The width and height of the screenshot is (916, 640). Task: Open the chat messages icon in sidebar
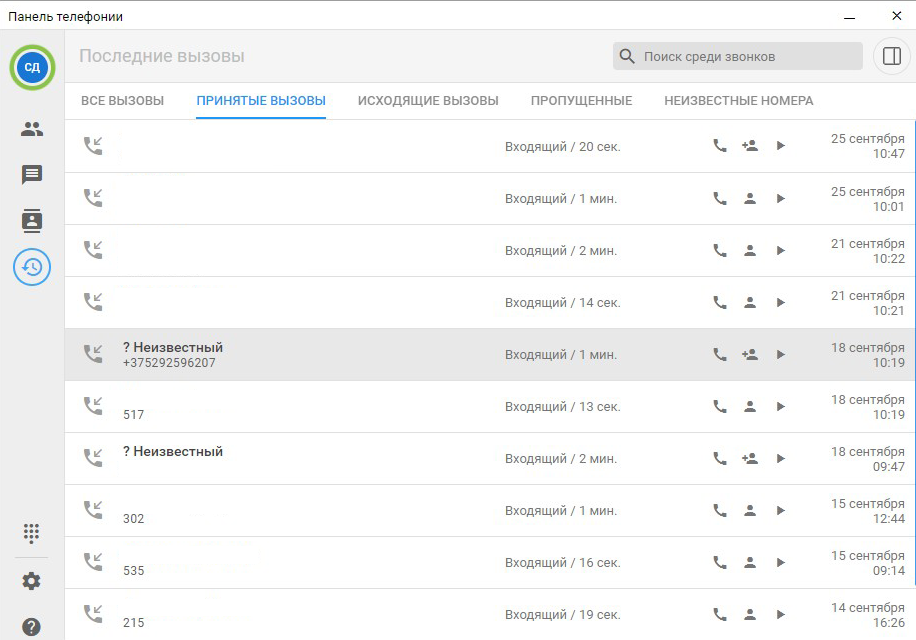pos(32,175)
